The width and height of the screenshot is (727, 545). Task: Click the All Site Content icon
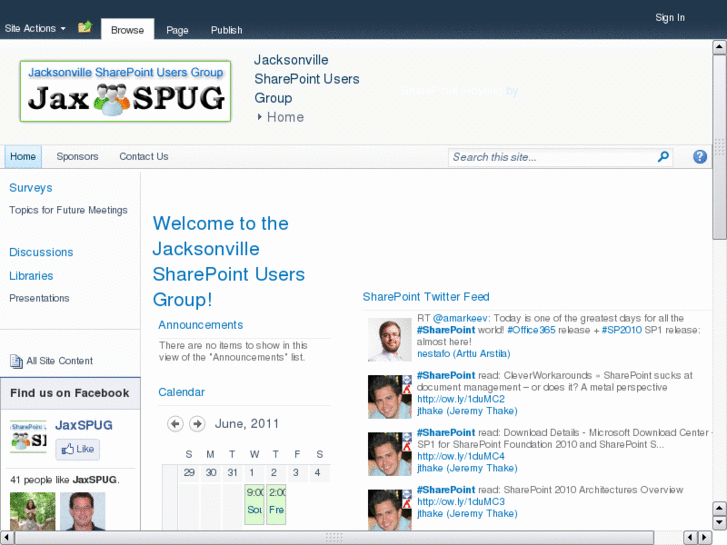[x=16, y=361]
